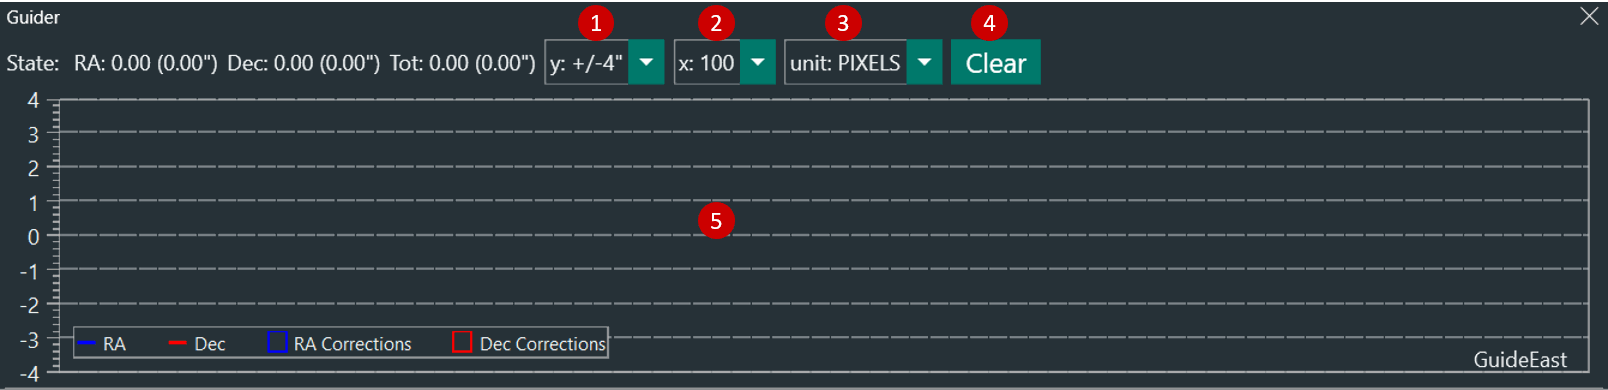Toggle the RA legend entry
The width and height of the screenshot is (1608, 390).
tap(101, 344)
